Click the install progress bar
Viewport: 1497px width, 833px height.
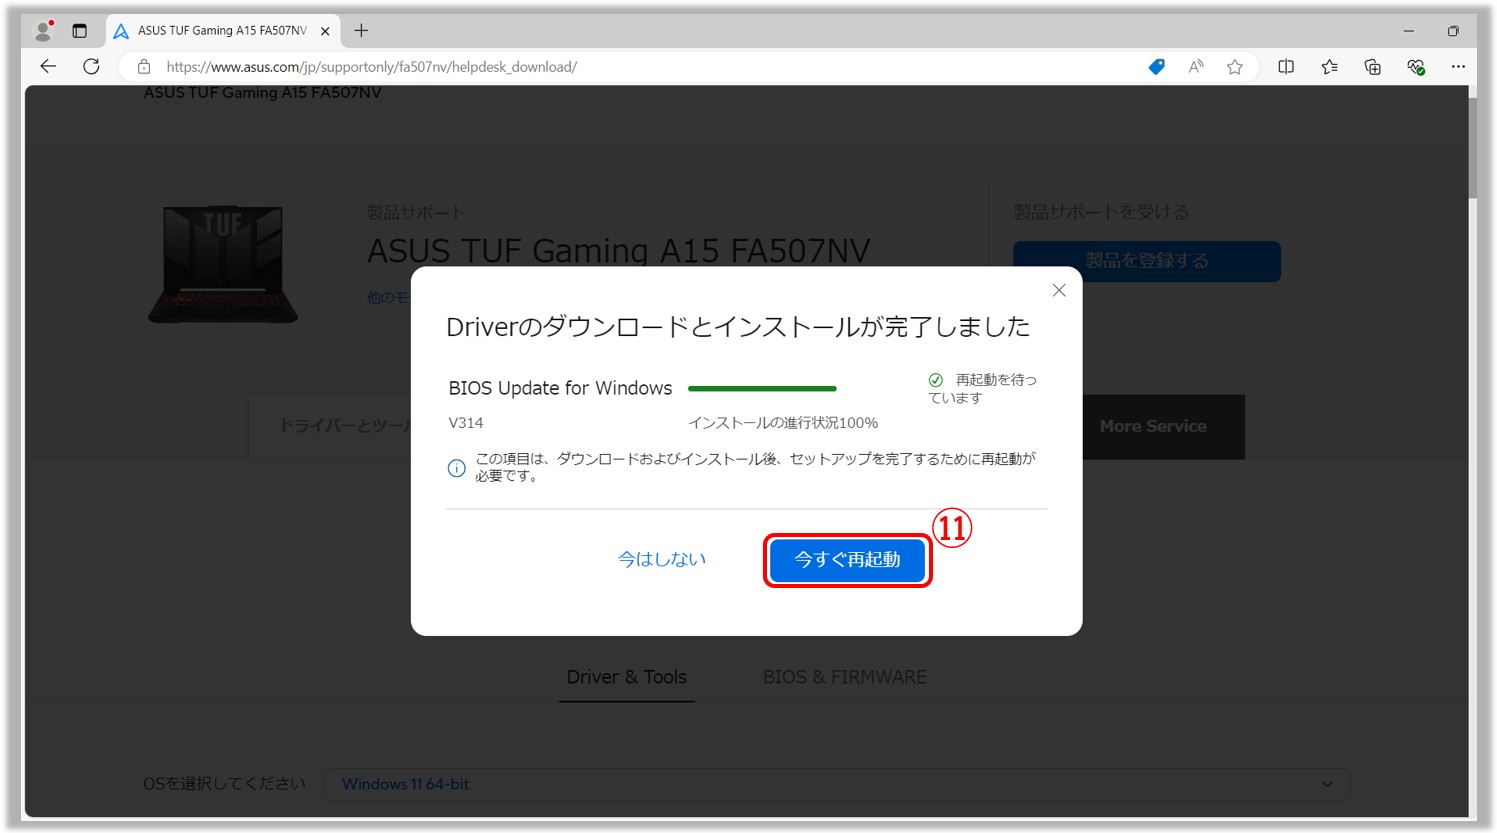pyautogui.click(x=762, y=388)
